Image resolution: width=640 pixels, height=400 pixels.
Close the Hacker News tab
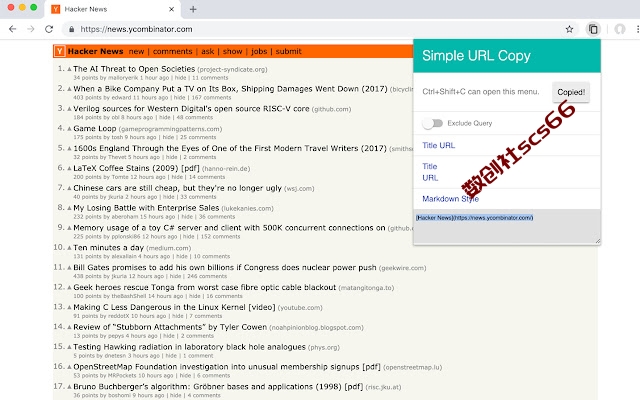point(171,9)
